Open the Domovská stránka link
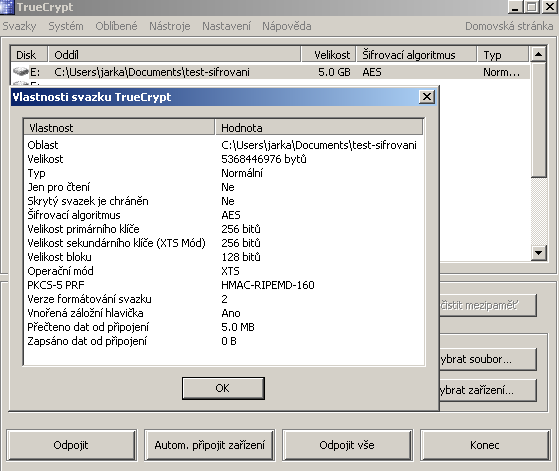 pos(509,26)
